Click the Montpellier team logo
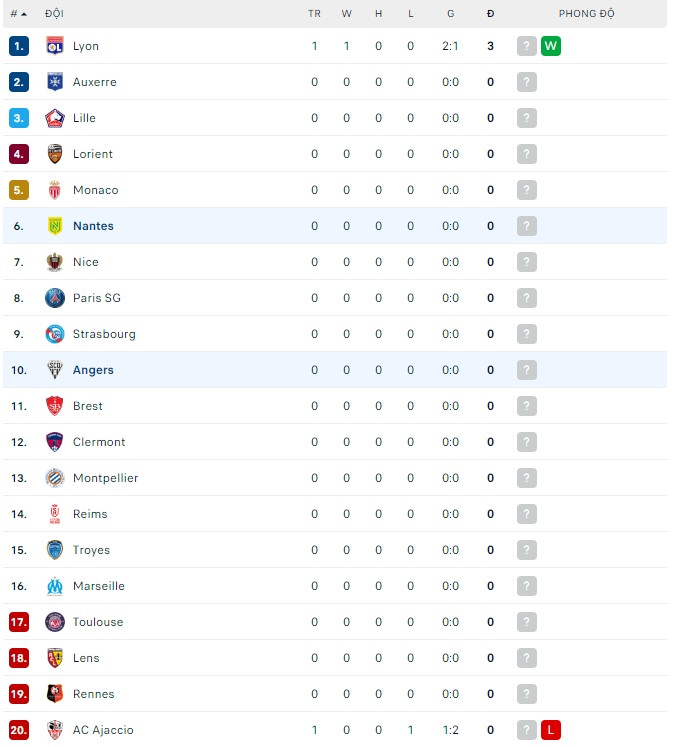The width and height of the screenshot is (678, 747). pyautogui.click(x=55, y=478)
